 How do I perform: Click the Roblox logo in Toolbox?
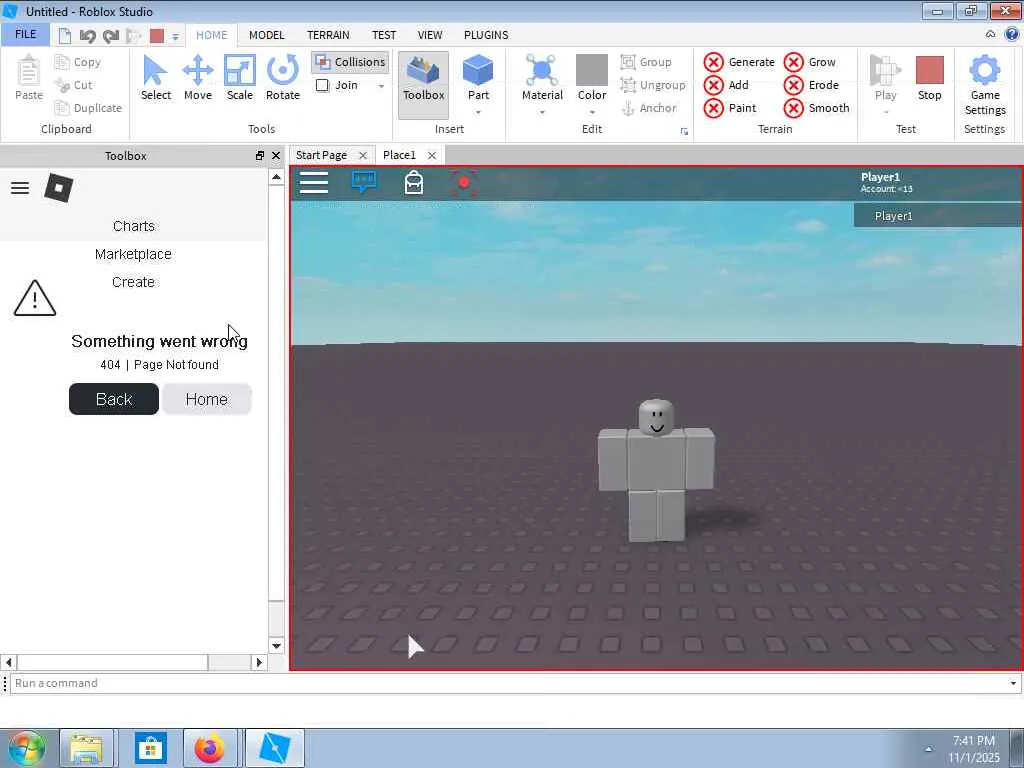click(x=59, y=188)
